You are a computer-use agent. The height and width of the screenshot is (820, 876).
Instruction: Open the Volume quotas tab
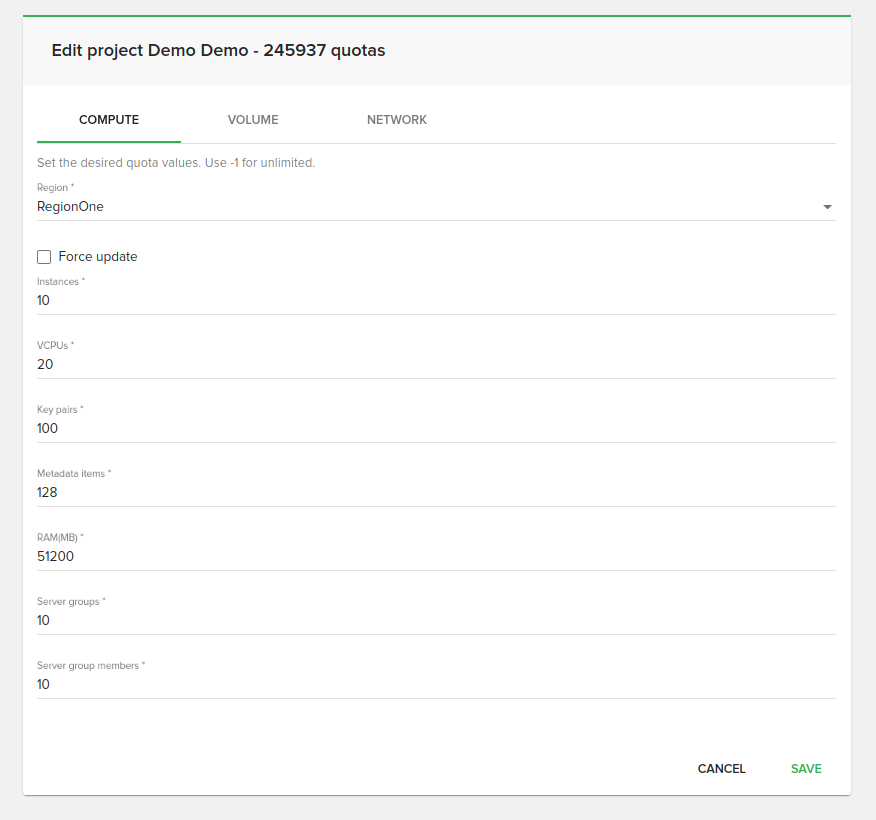(253, 120)
